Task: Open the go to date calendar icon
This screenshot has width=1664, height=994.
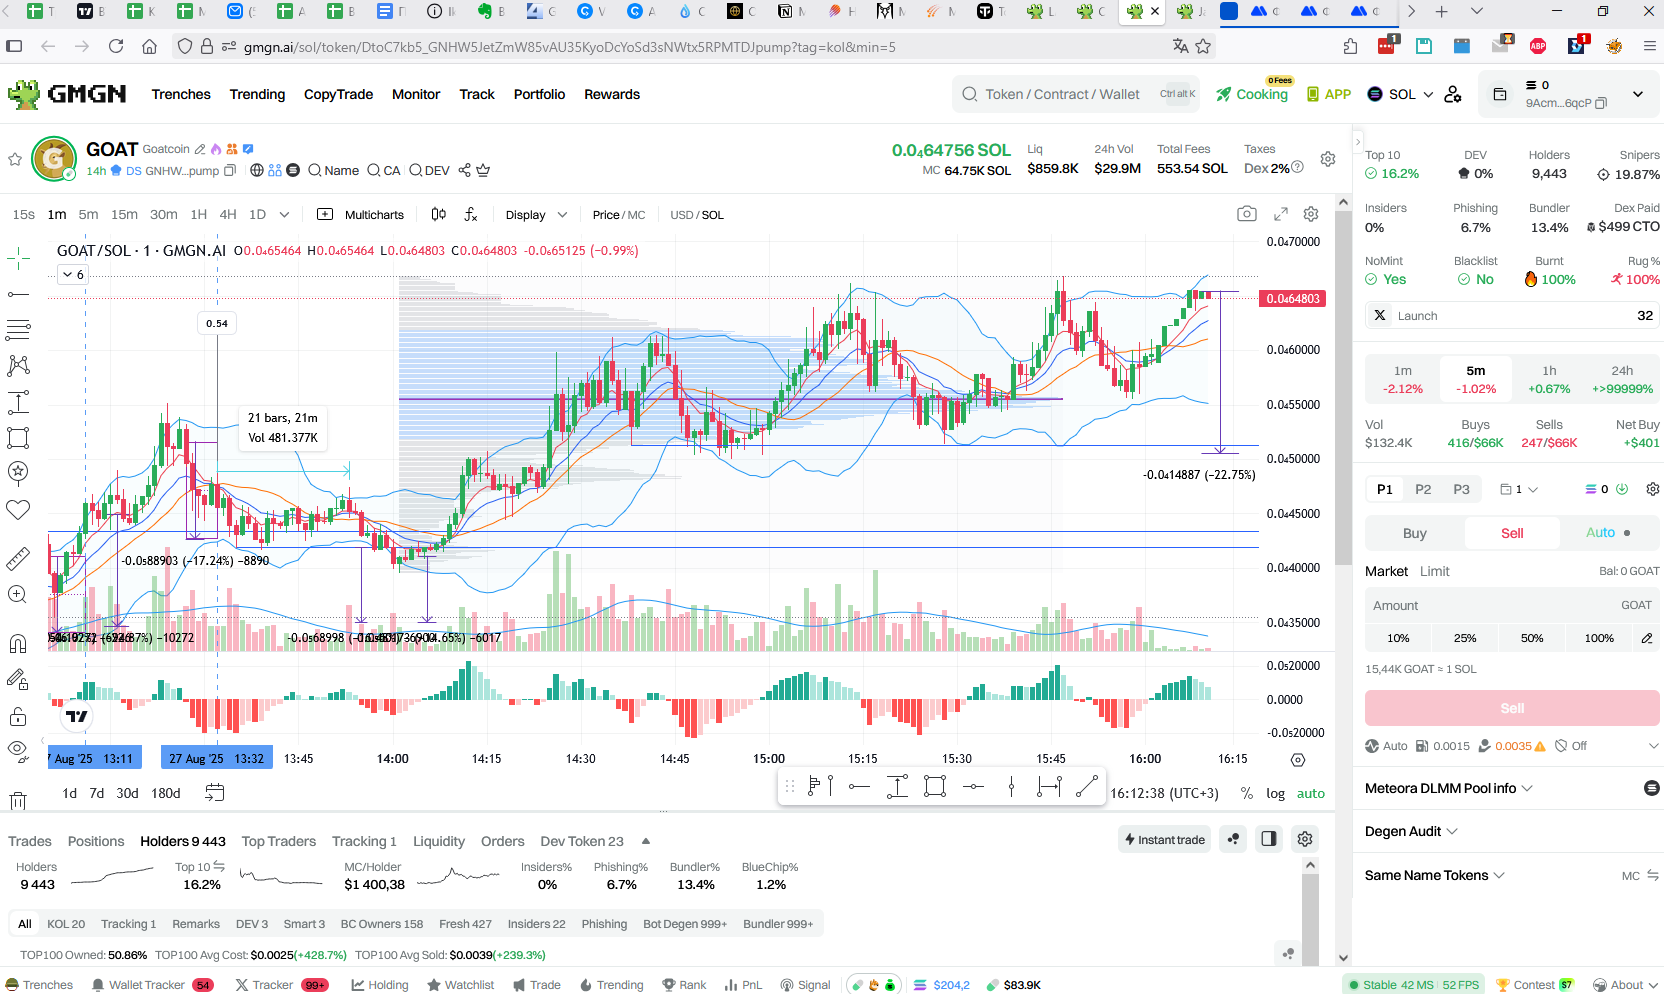Action: point(214,793)
